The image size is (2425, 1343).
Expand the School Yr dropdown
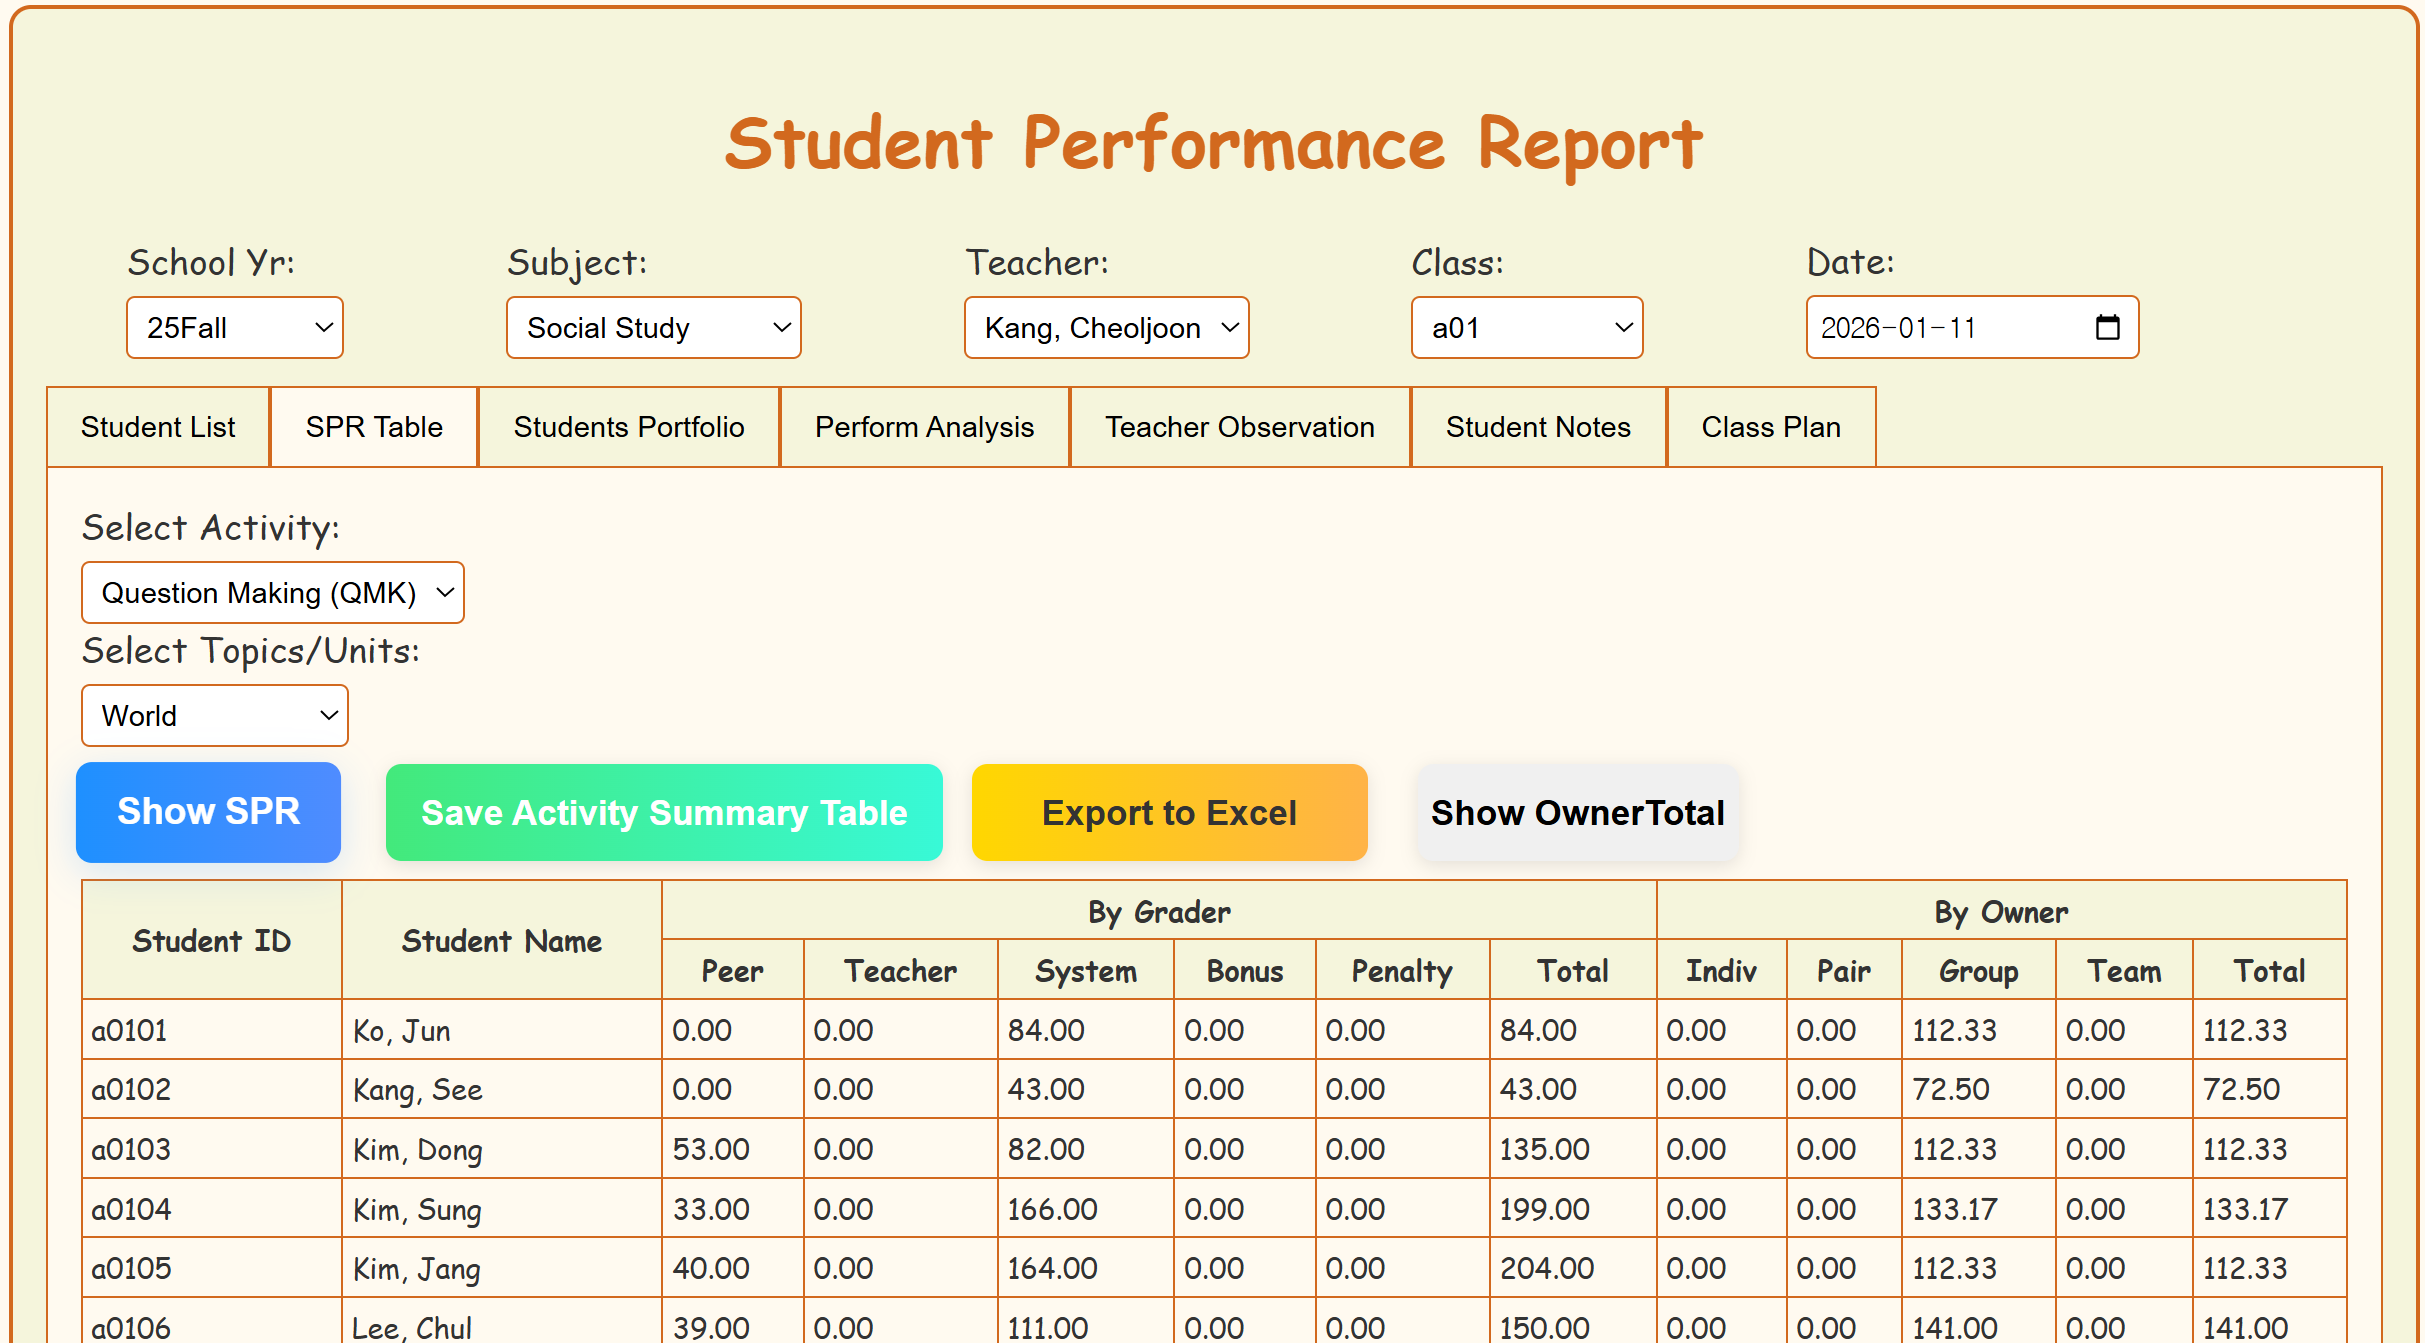point(234,327)
